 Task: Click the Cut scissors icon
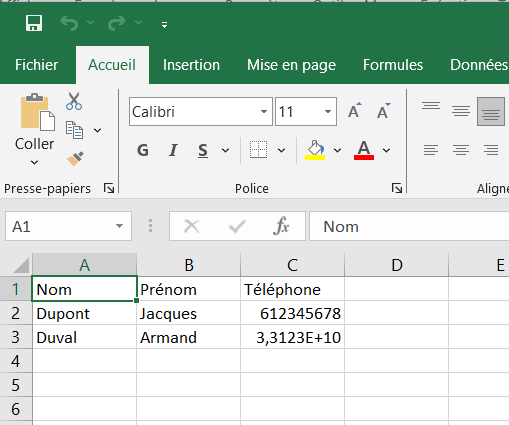pos(74,101)
